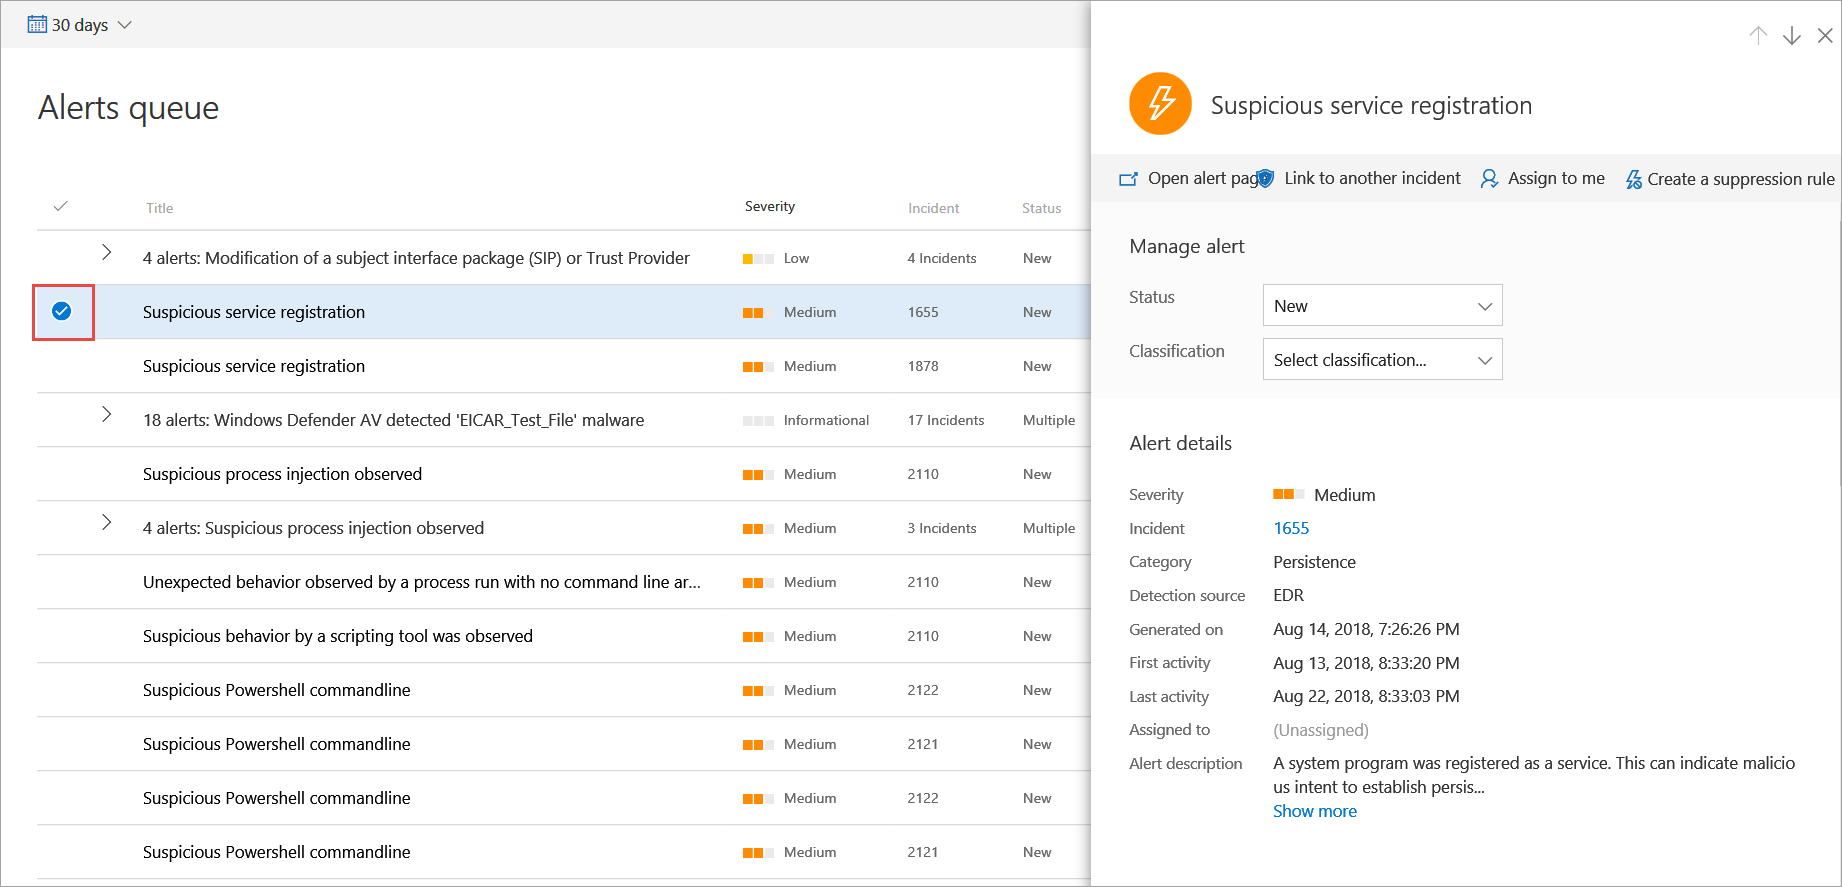Expand the 4 alerts SIP Trust Provider group
1842x887 pixels.
point(107,253)
